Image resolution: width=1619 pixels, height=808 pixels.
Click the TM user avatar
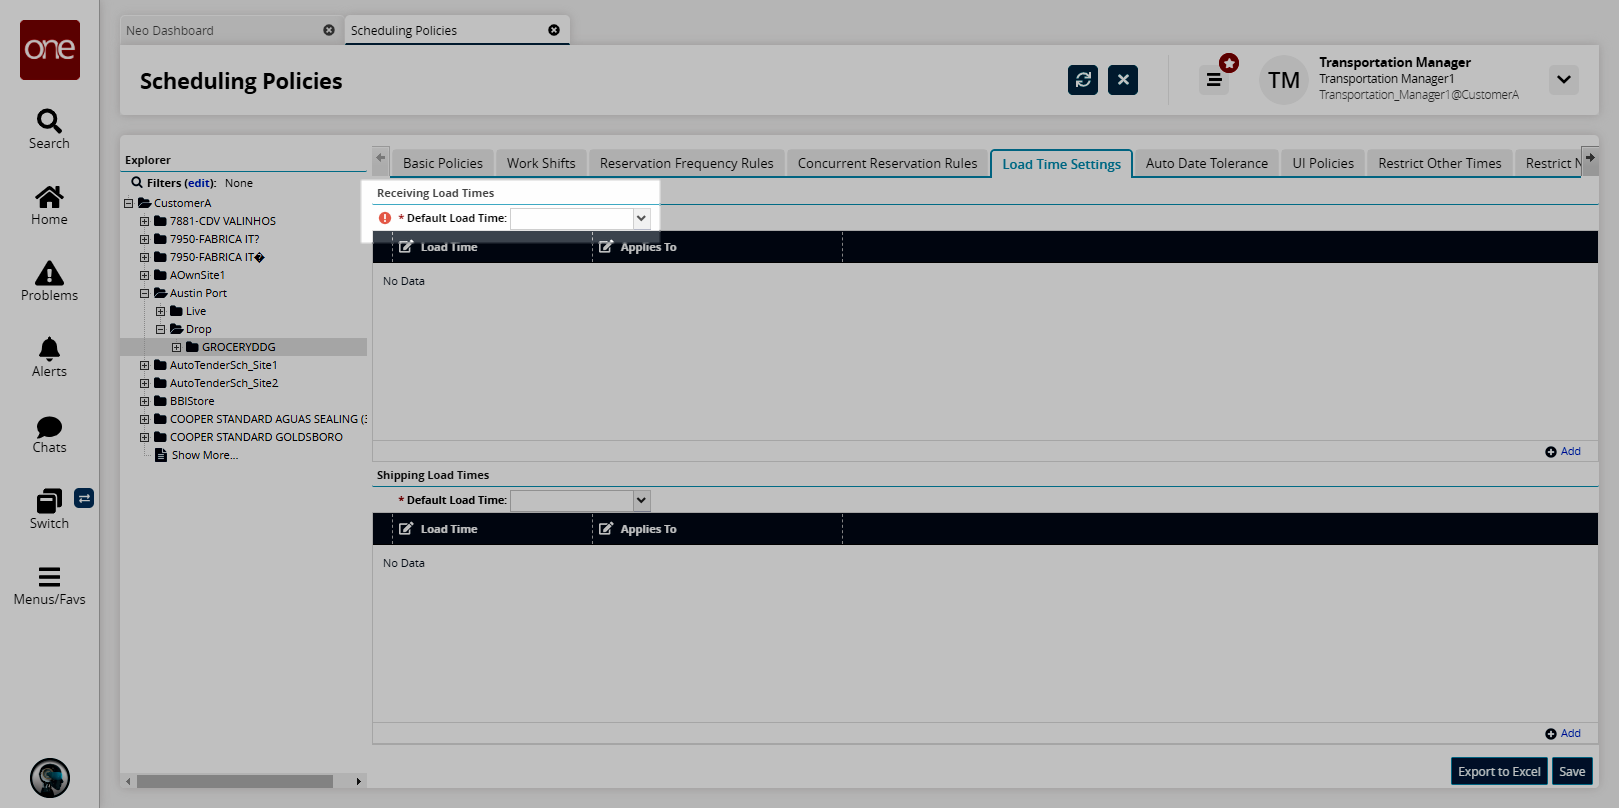tap(1284, 80)
